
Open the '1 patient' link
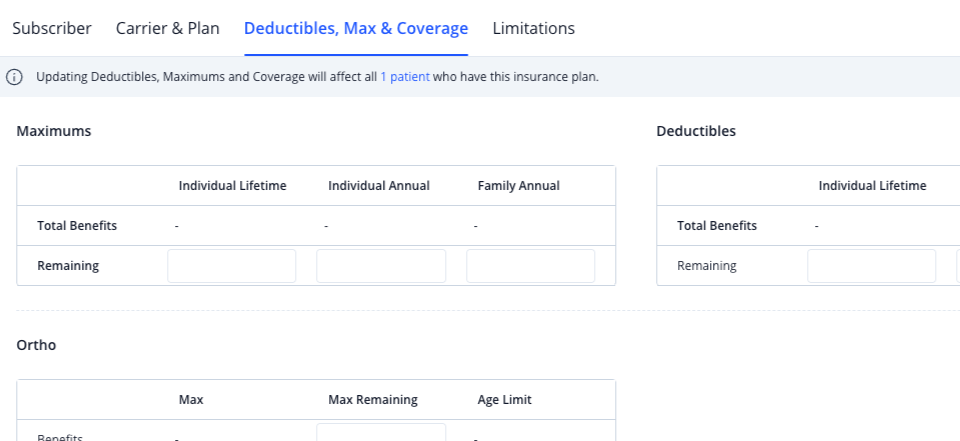pos(405,77)
